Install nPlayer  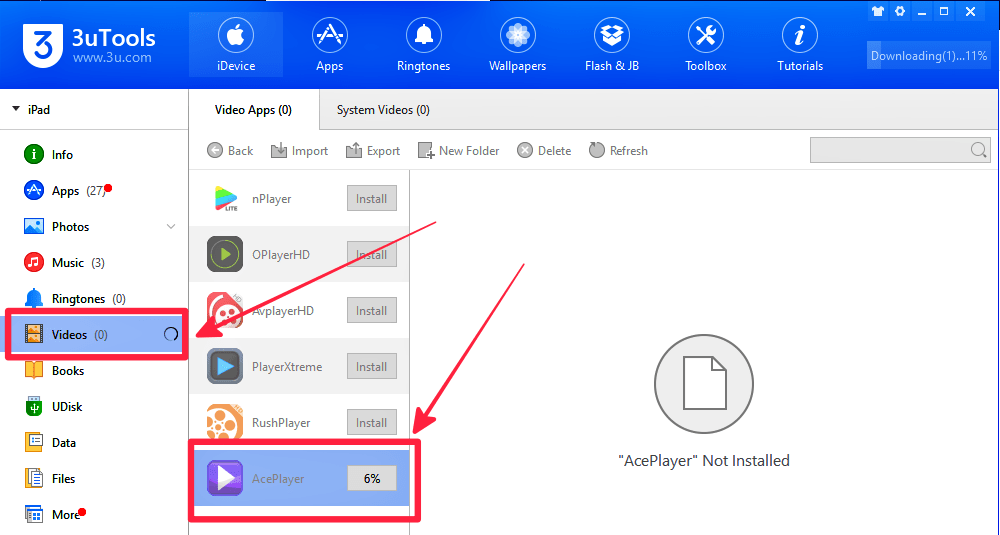[x=372, y=198]
